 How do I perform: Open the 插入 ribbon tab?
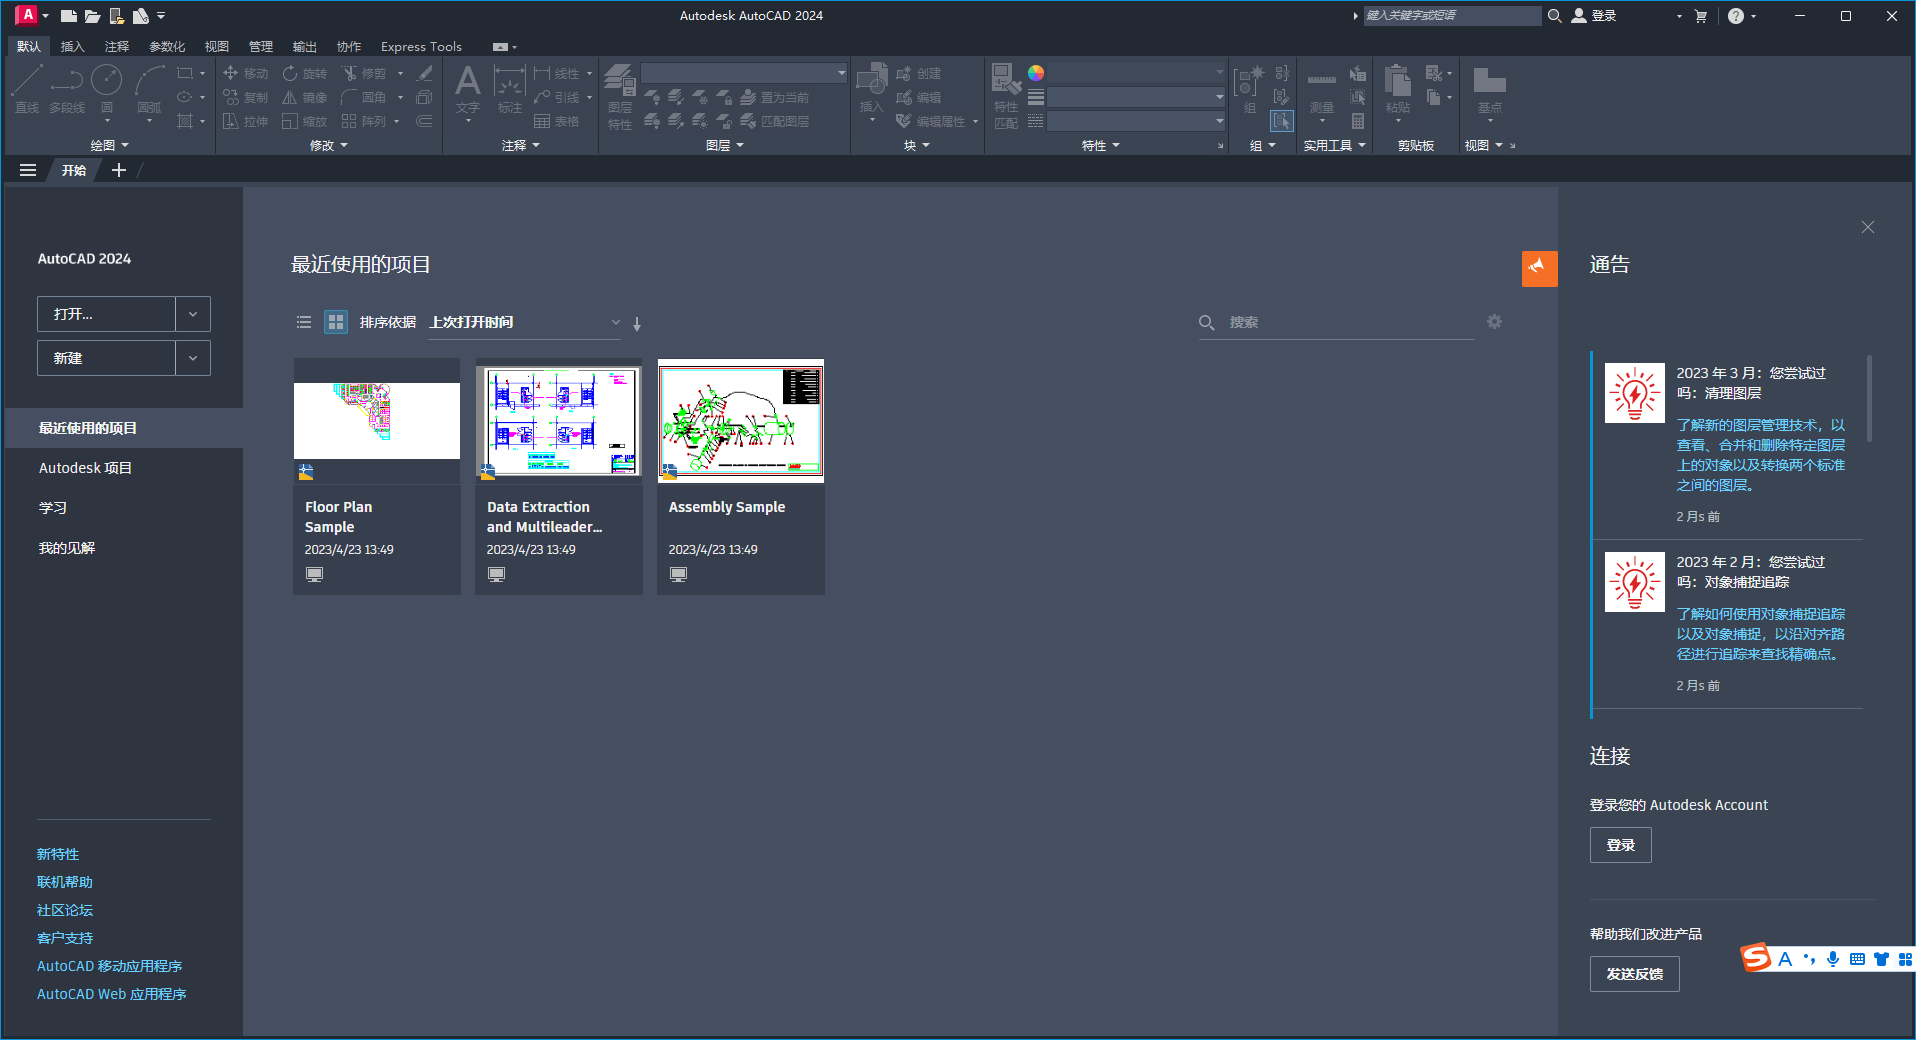tap(73, 47)
